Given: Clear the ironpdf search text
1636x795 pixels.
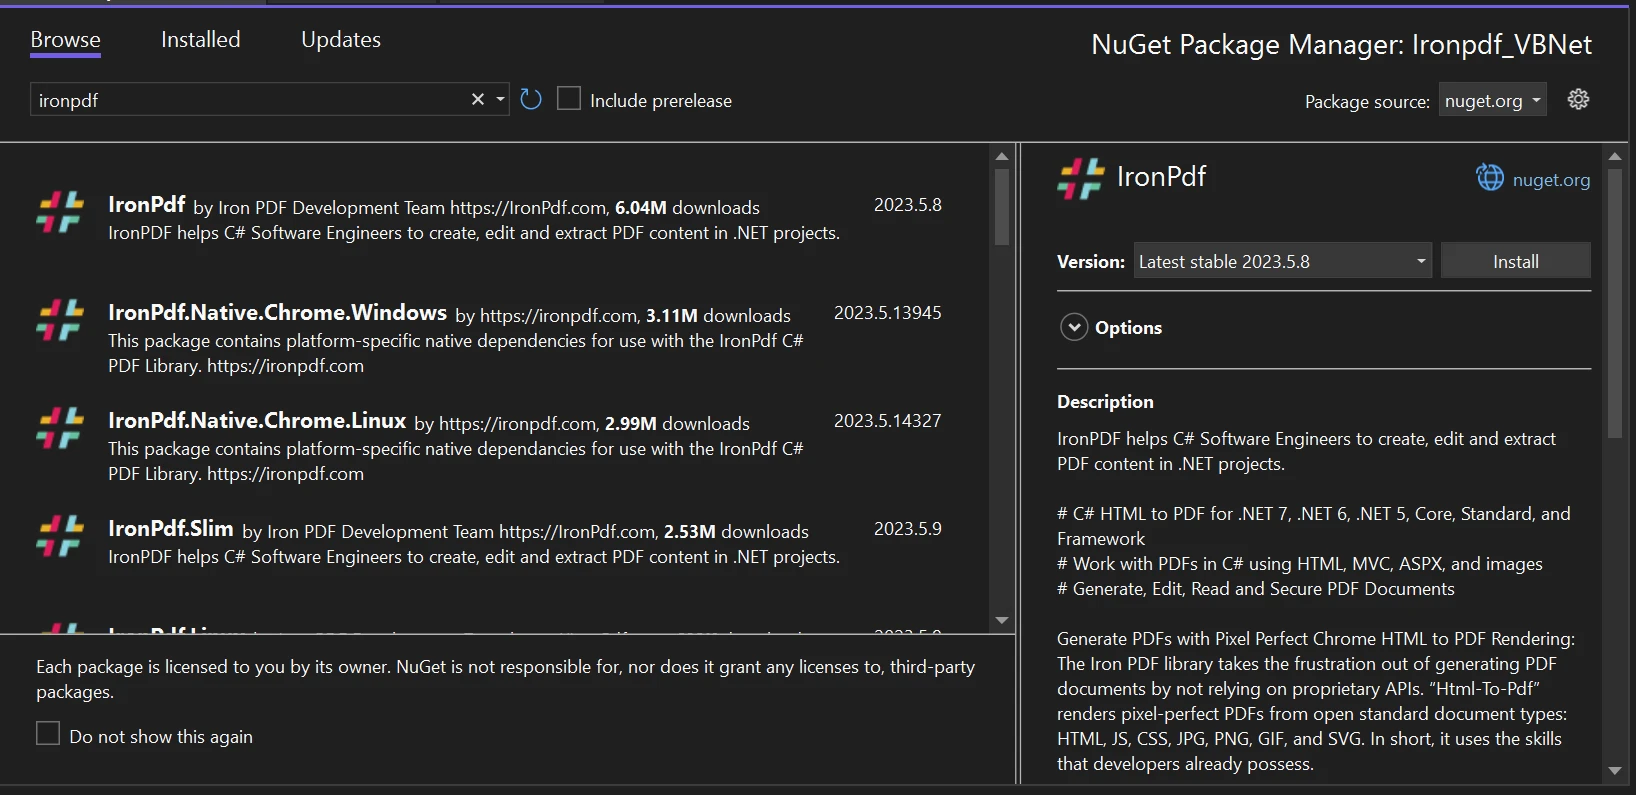Looking at the screenshot, I should [x=478, y=99].
